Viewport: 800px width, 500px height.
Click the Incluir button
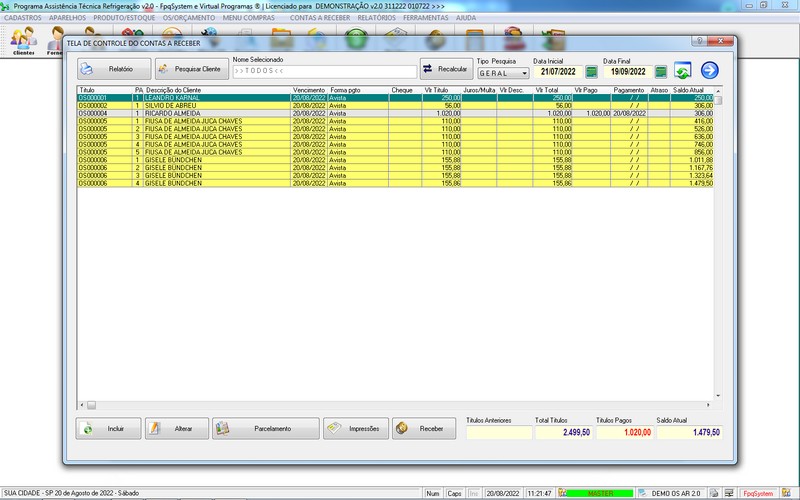pyautogui.click(x=108, y=429)
